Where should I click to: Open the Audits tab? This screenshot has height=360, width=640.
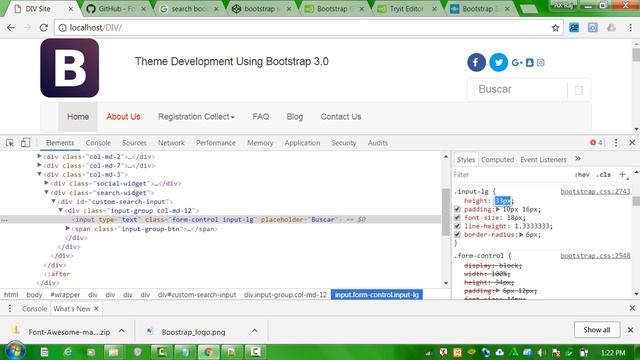point(378,143)
